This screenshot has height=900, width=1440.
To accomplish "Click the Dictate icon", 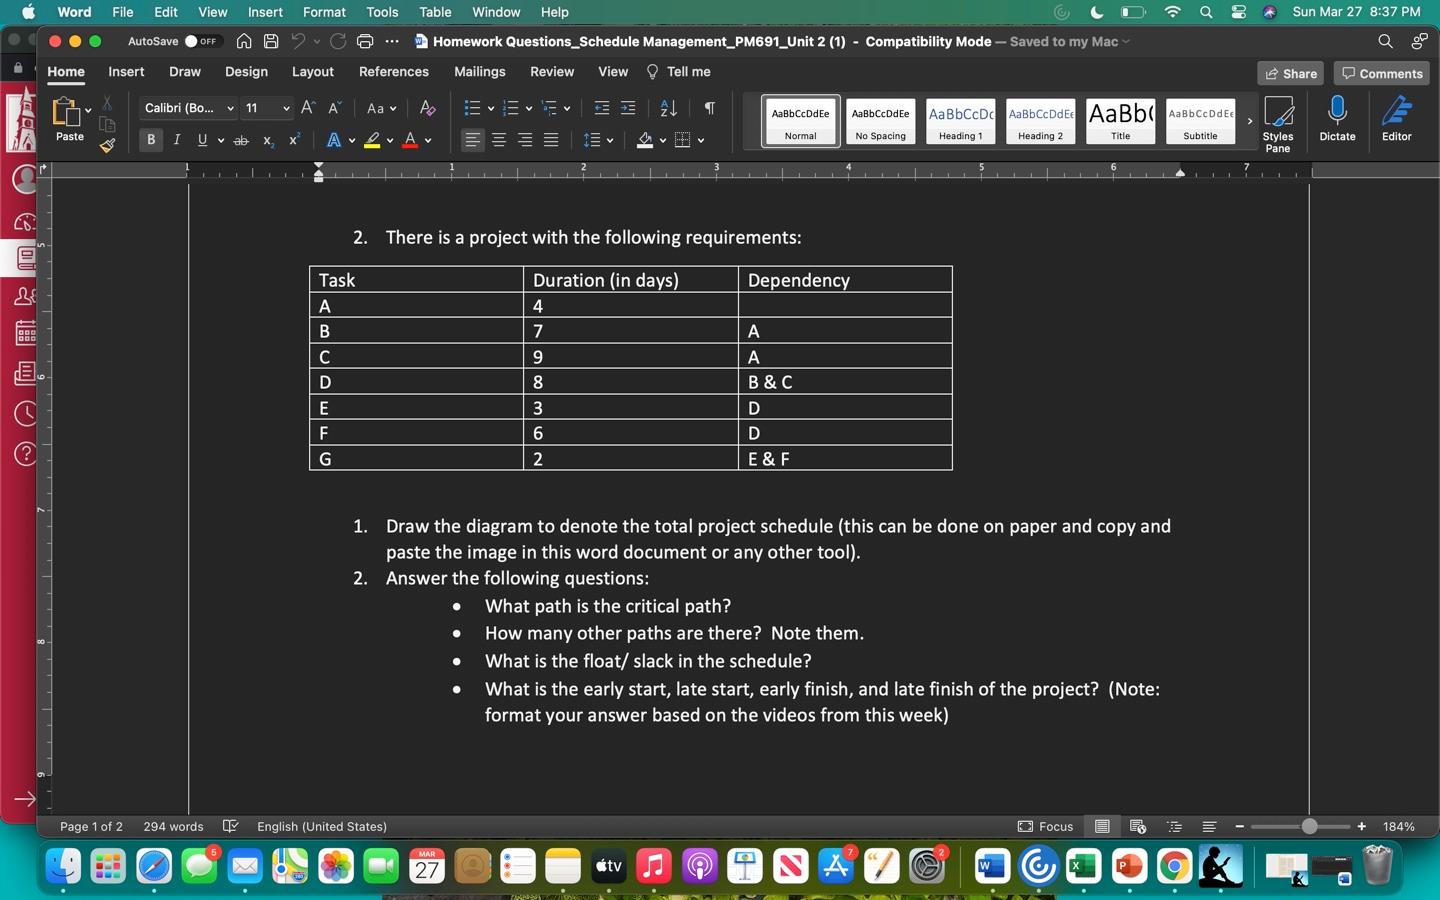I will [x=1337, y=118].
